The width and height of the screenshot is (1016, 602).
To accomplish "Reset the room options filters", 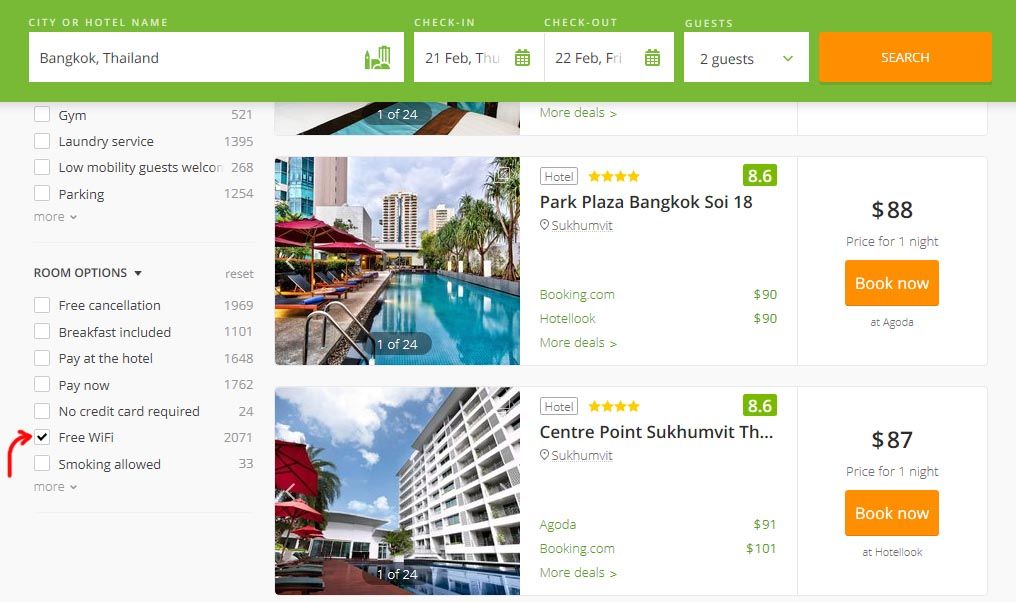I will click(239, 273).
